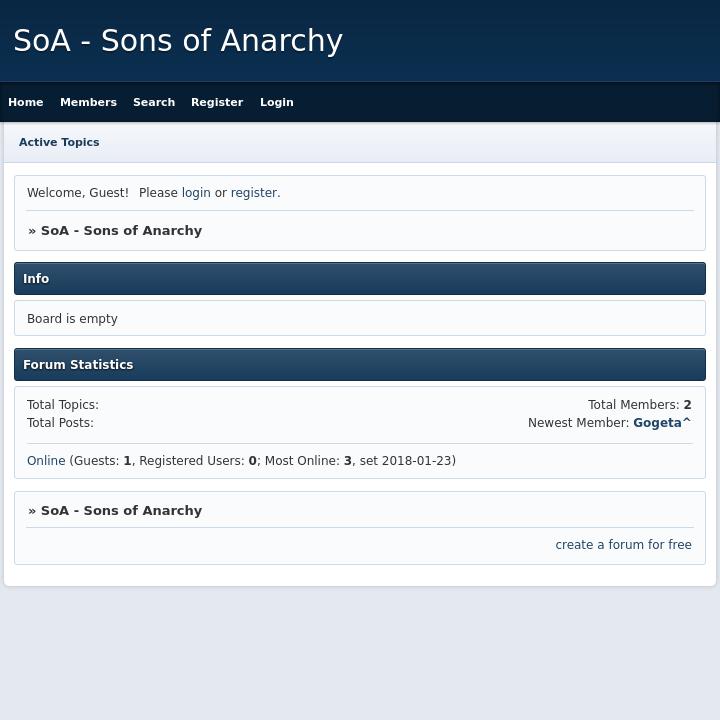Click Login in the navigation bar

pos(277,102)
